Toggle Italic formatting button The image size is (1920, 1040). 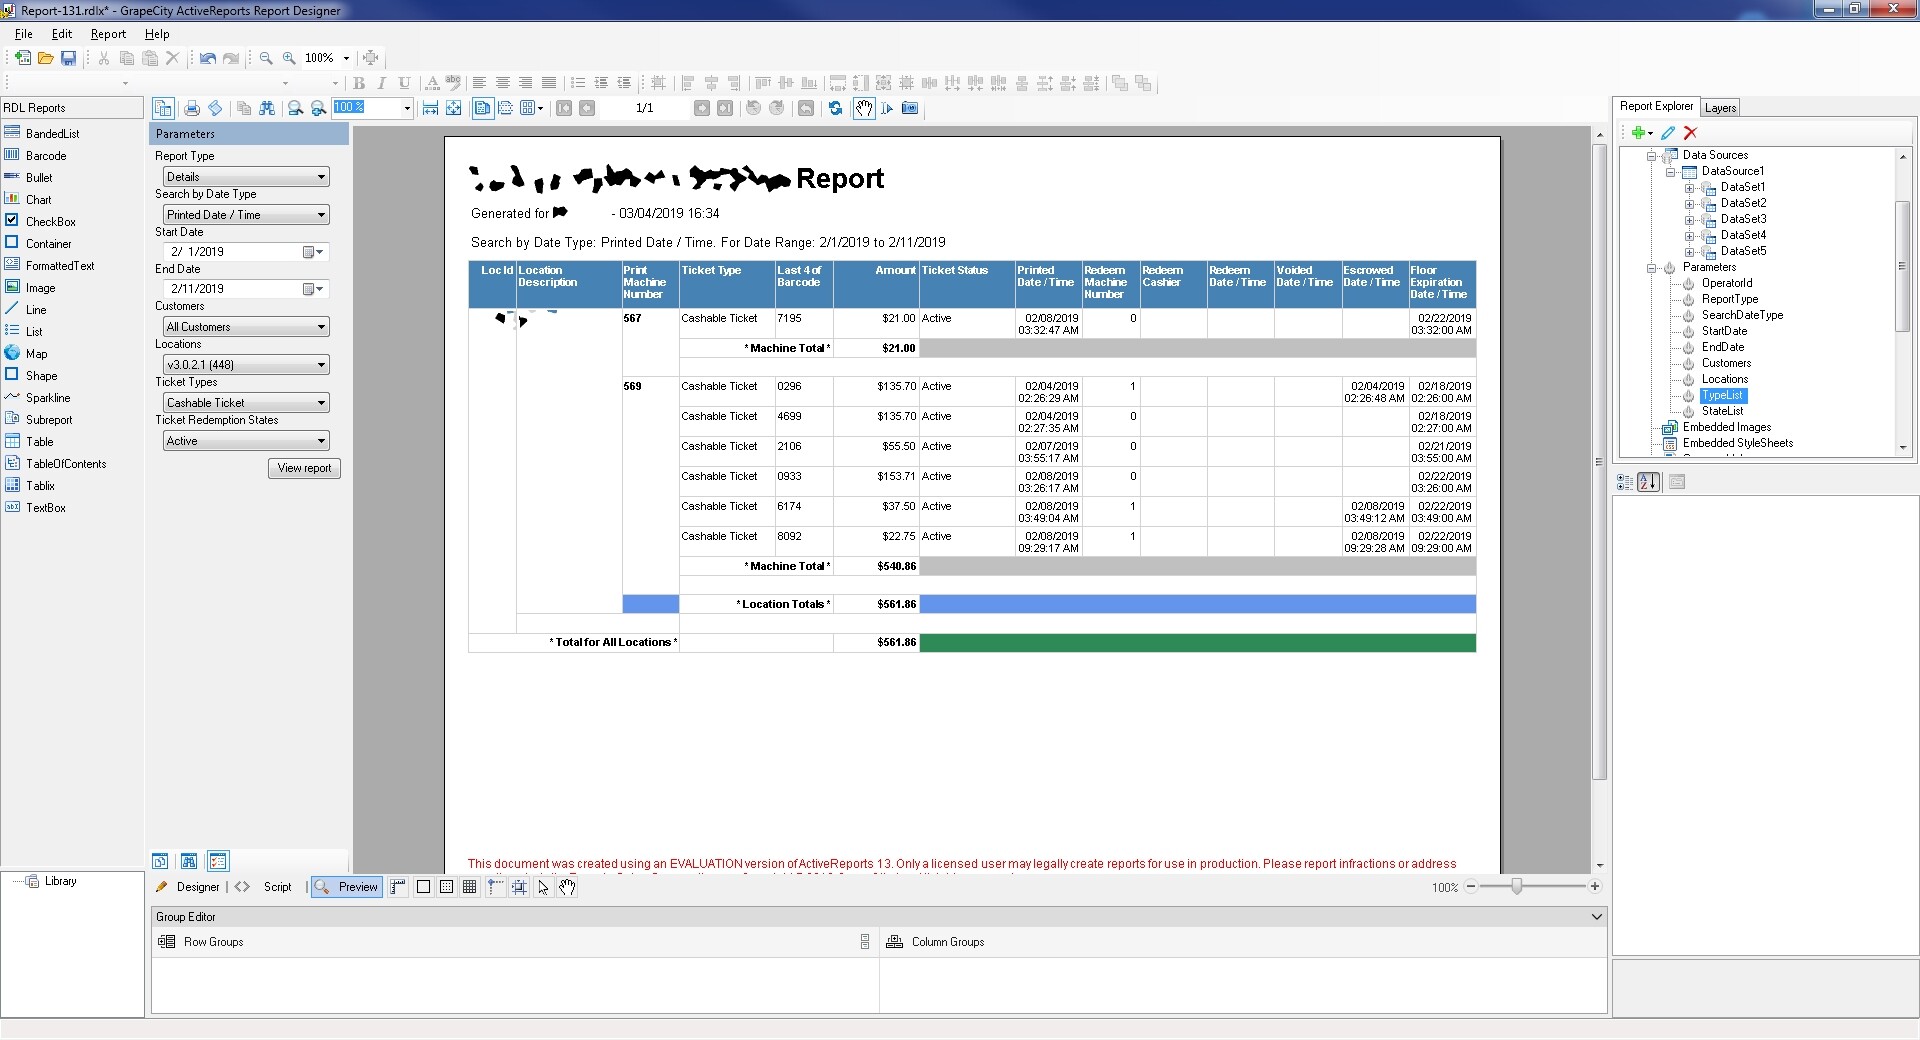click(x=381, y=83)
